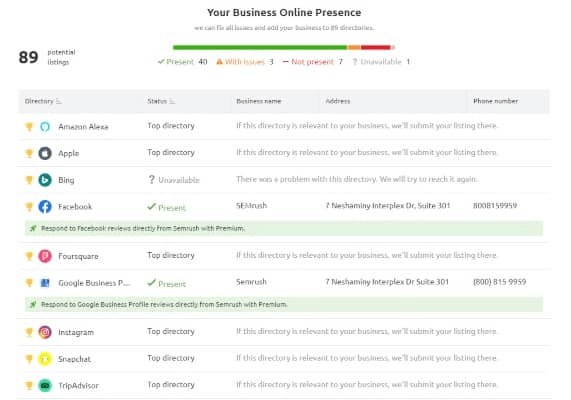Screen dimensions: 571x400
Task: Click the TripAdvisor logo icon
Action: click(45, 385)
